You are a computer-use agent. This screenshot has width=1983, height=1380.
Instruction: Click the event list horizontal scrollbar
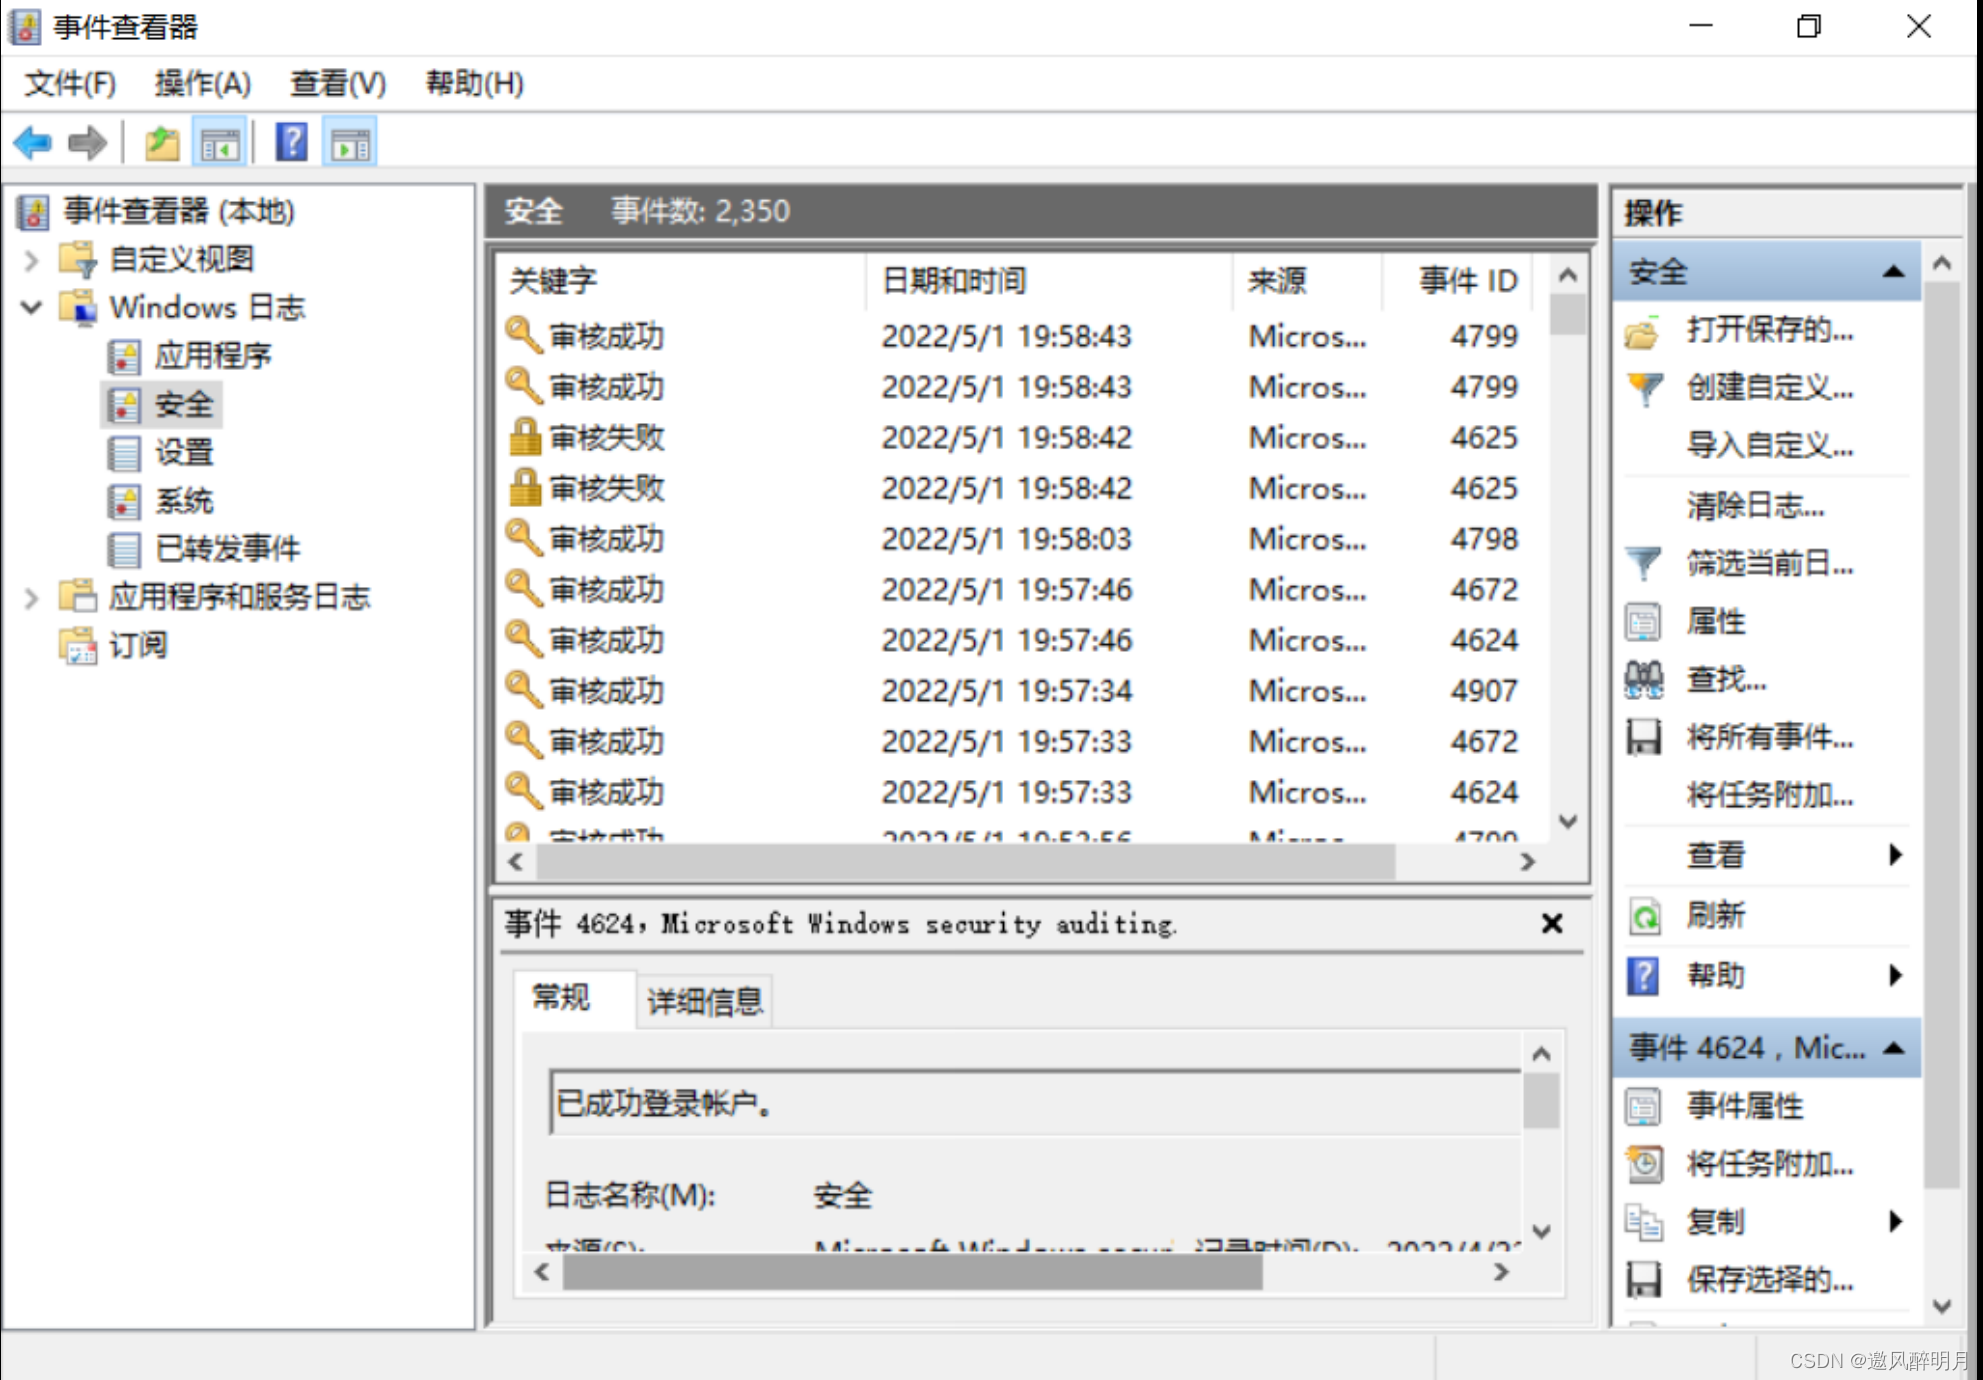[x=965, y=861]
